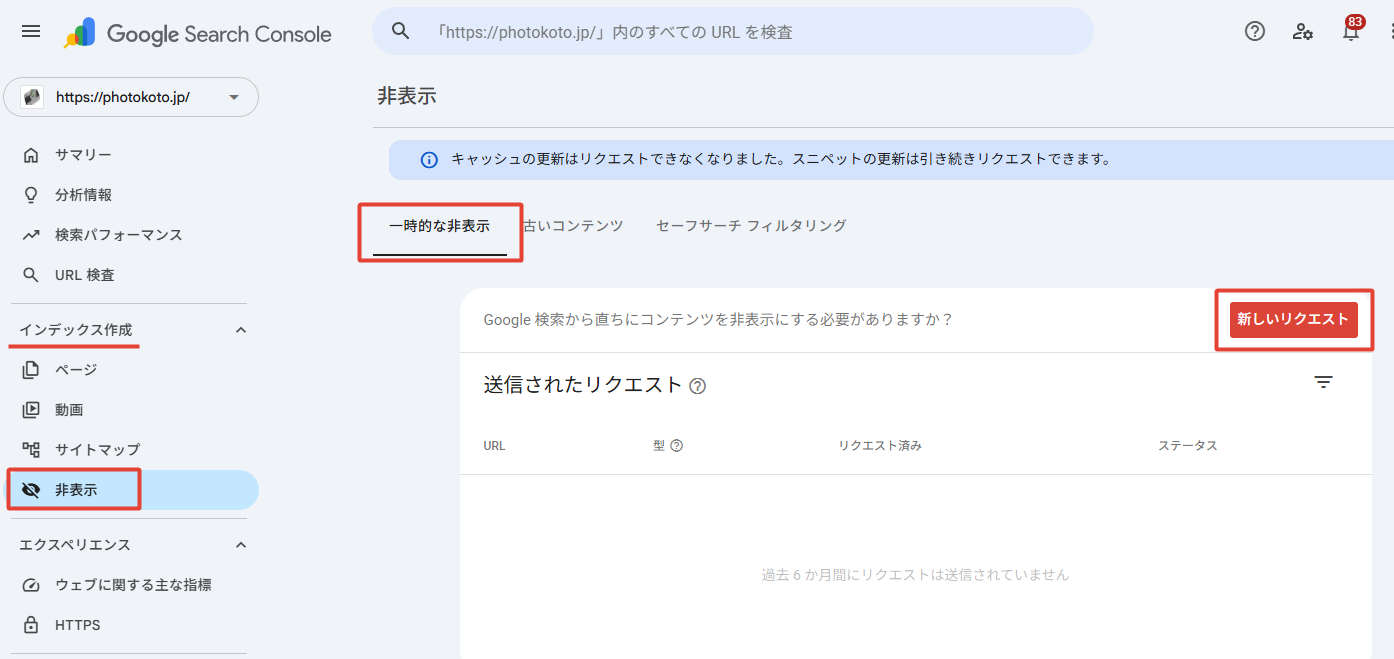
Task: Click the pages icon beside ページ
Action: click(31, 370)
